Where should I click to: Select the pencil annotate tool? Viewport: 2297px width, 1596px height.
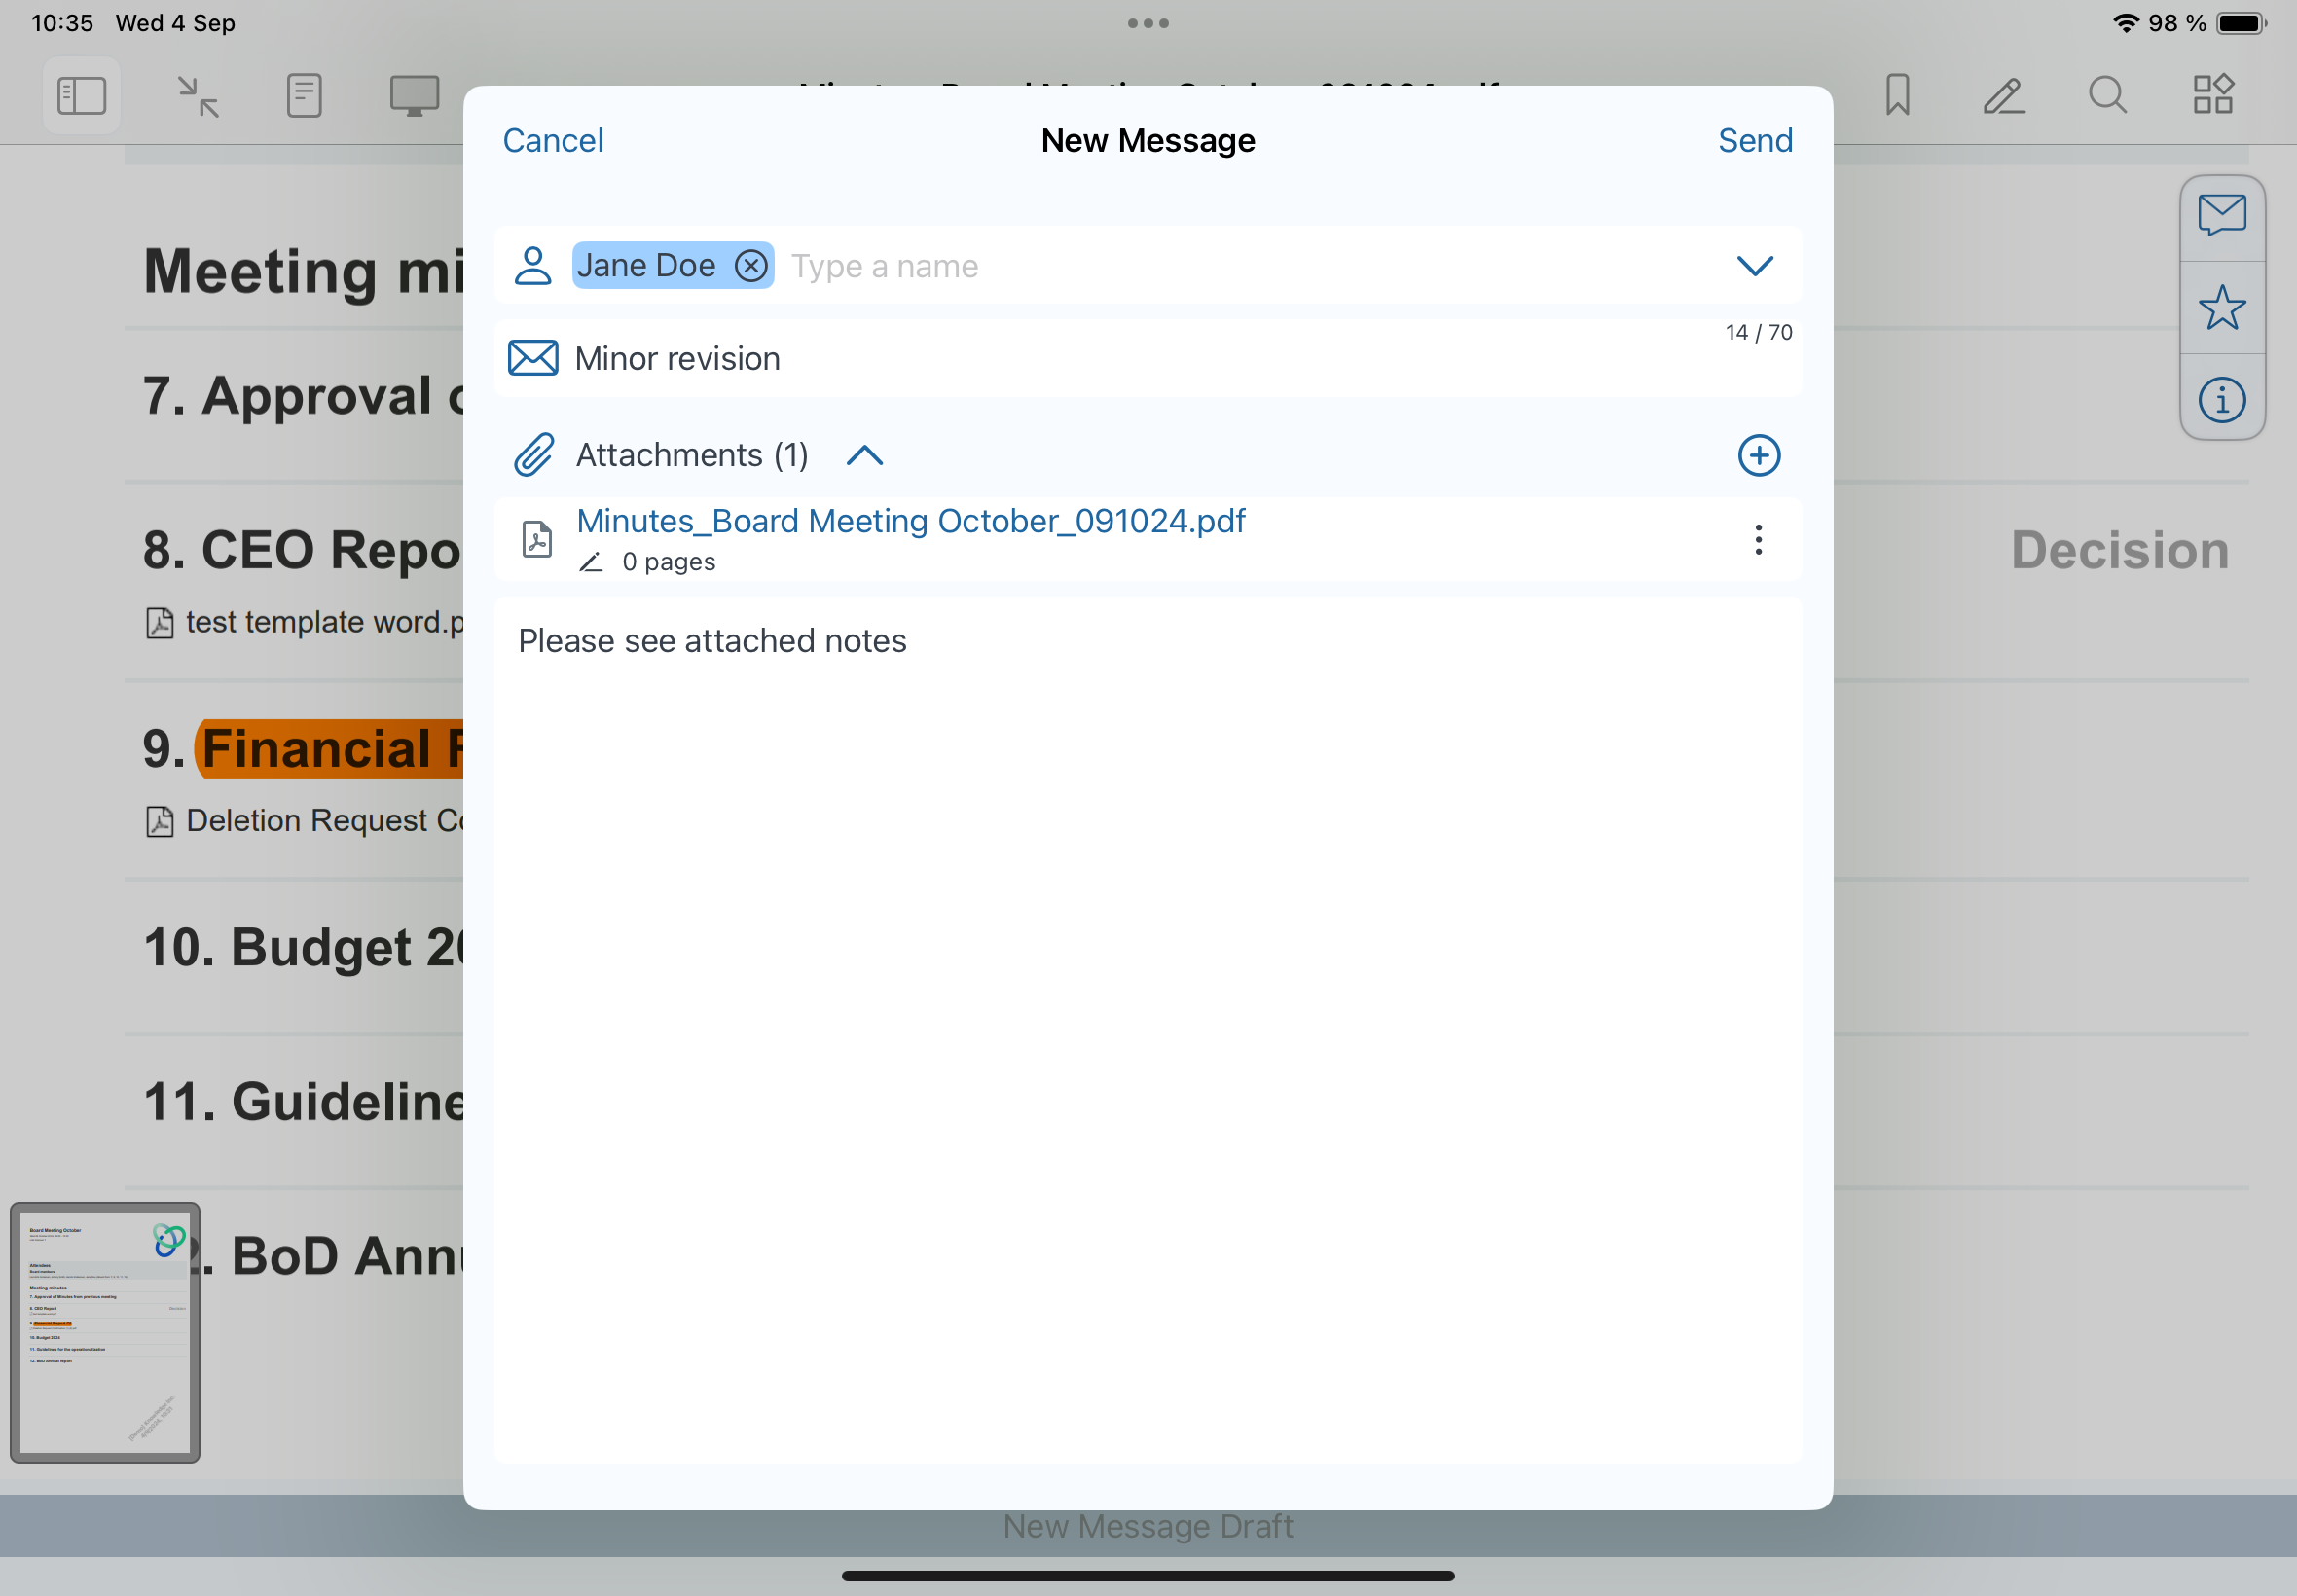pyautogui.click(x=2004, y=96)
